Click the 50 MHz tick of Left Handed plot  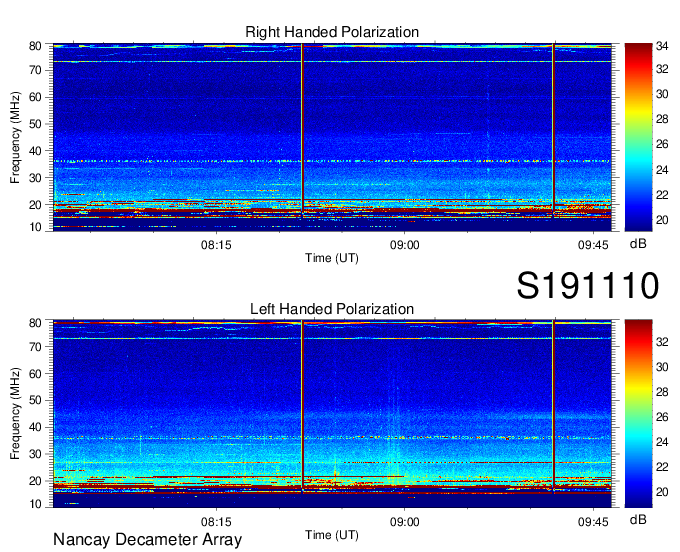coord(35,401)
